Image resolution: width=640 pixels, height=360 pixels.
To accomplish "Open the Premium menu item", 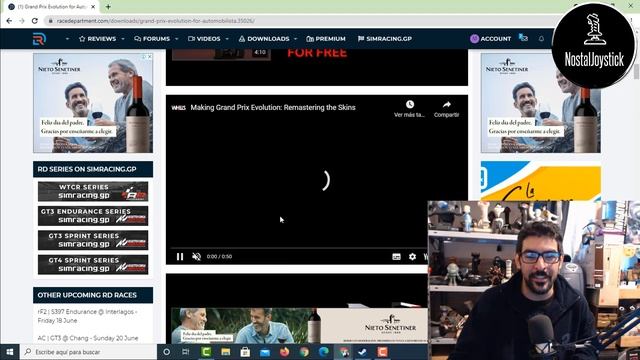I will (326, 39).
